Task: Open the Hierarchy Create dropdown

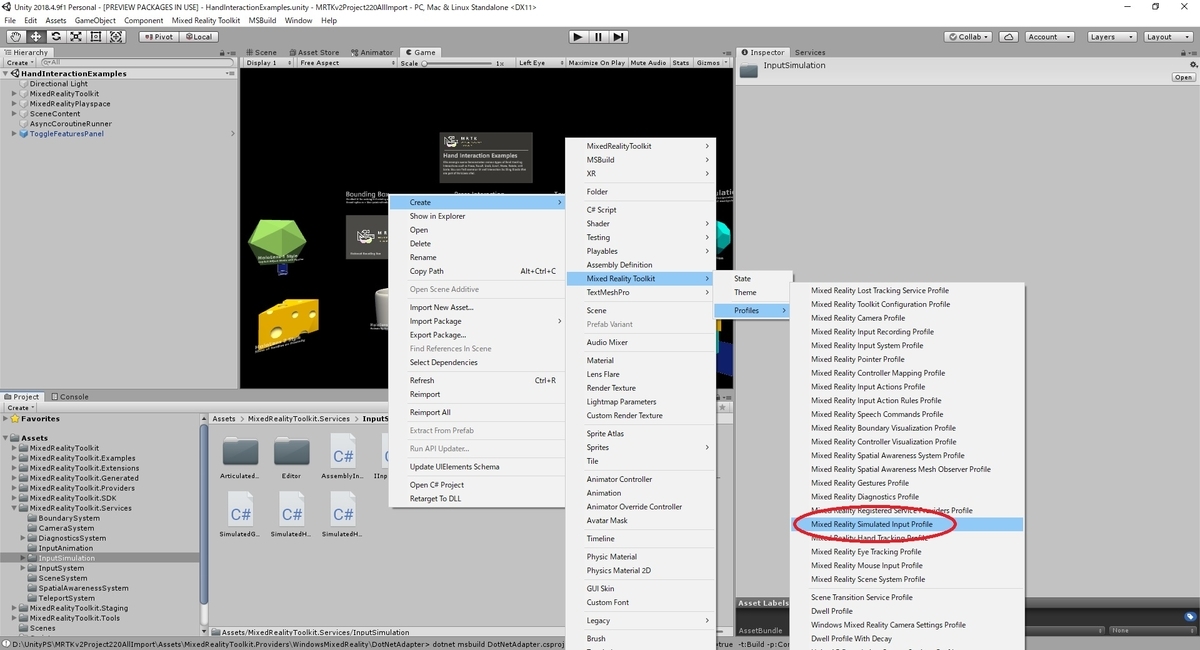Action: click(x=19, y=62)
